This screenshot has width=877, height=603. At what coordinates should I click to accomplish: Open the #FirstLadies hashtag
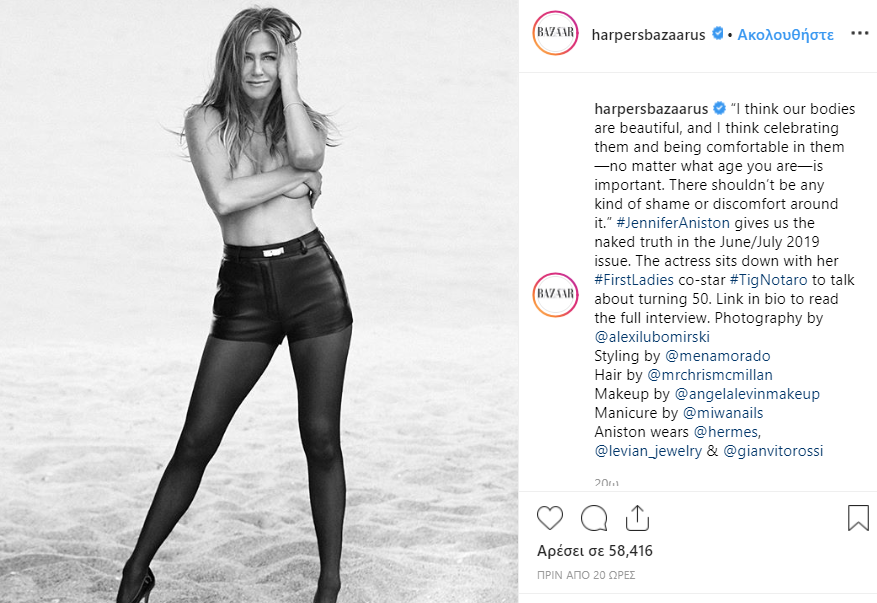(634, 280)
